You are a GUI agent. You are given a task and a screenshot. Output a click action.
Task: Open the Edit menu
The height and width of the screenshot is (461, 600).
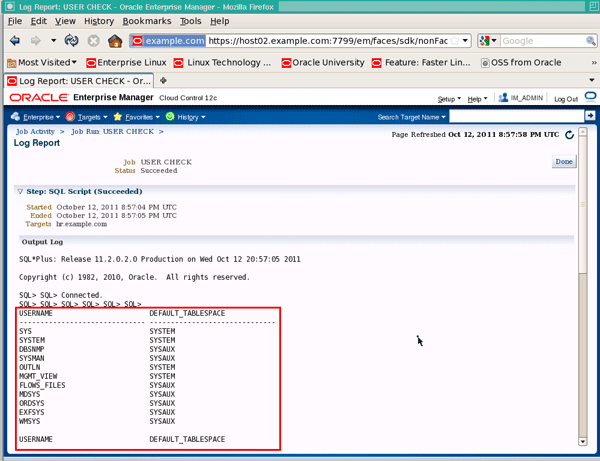point(39,21)
